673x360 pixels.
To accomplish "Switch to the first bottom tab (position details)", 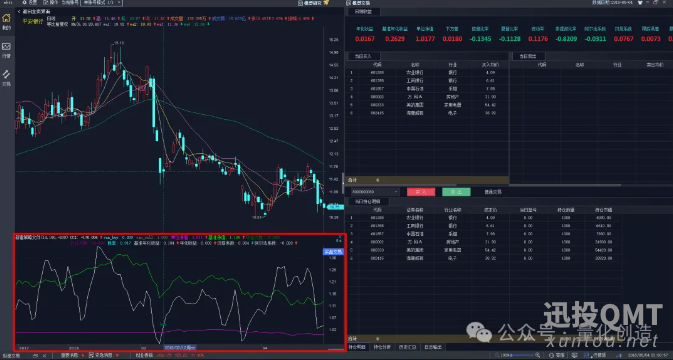I will pos(357,347).
